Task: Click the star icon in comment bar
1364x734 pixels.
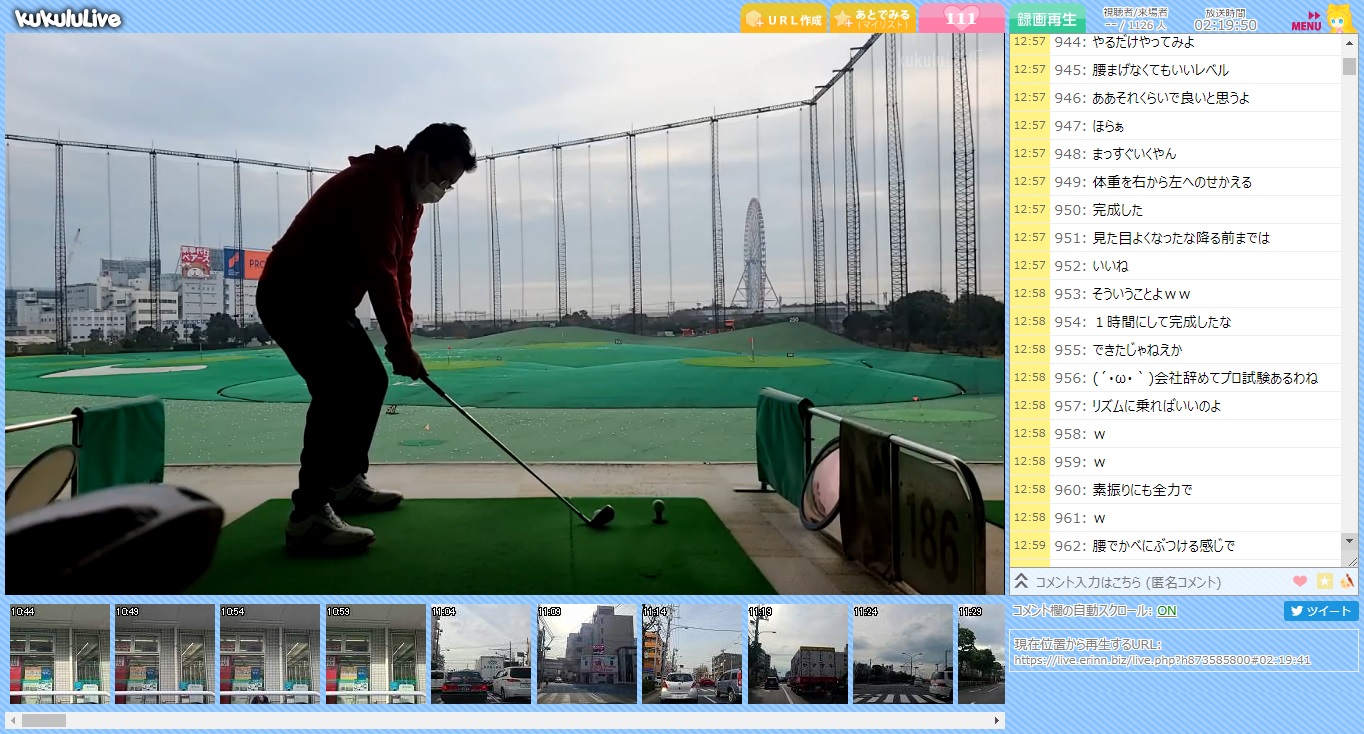Action: coord(1324,581)
